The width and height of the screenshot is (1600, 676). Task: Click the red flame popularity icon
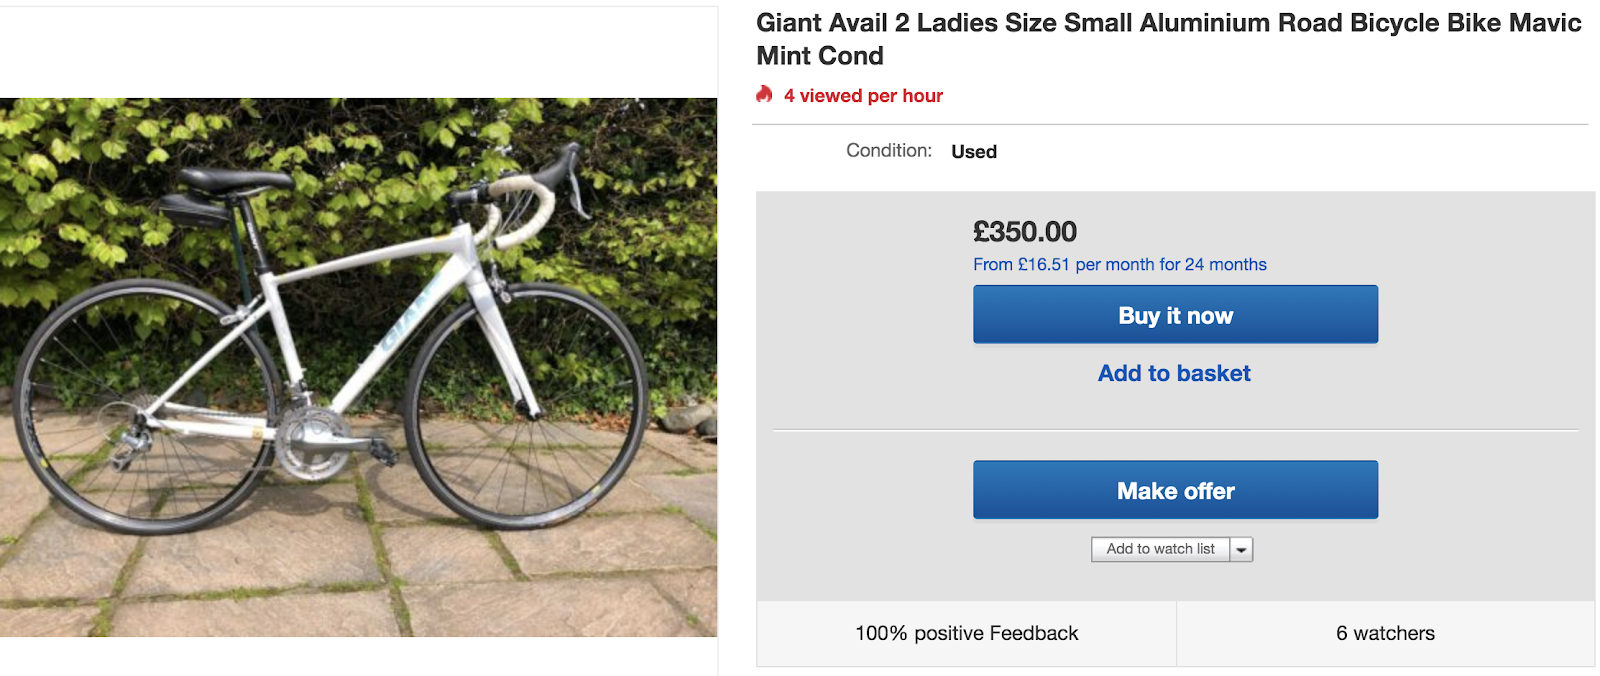(765, 95)
